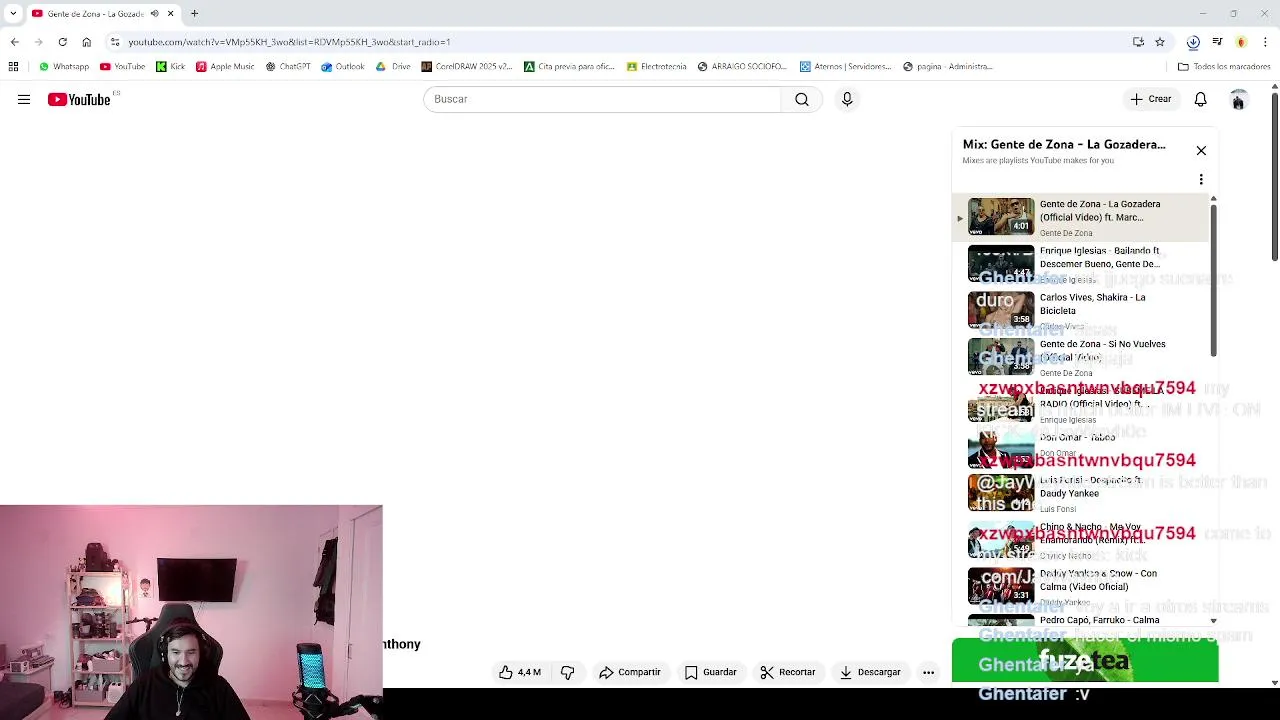This screenshot has width=1280, height=720.
Task: Click the Compartir button
Action: [x=630, y=672]
